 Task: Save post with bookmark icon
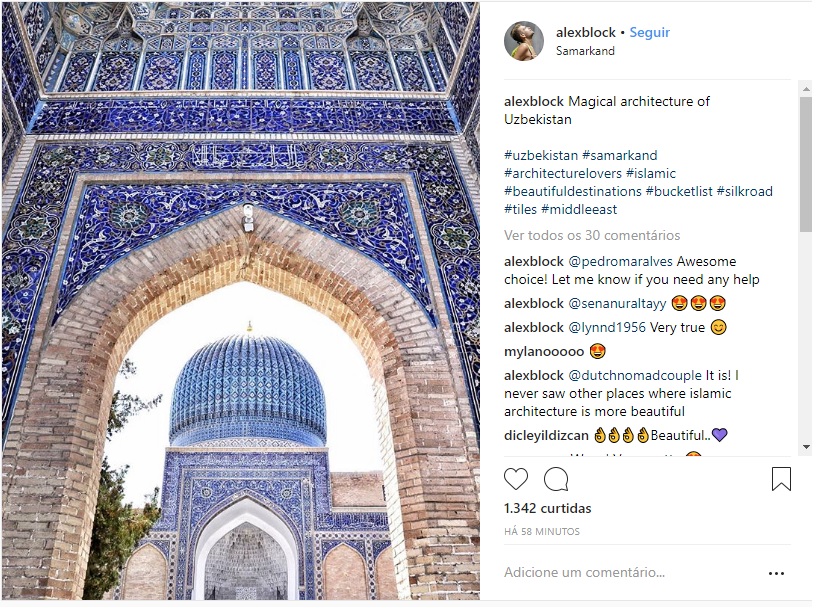pos(781,479)
